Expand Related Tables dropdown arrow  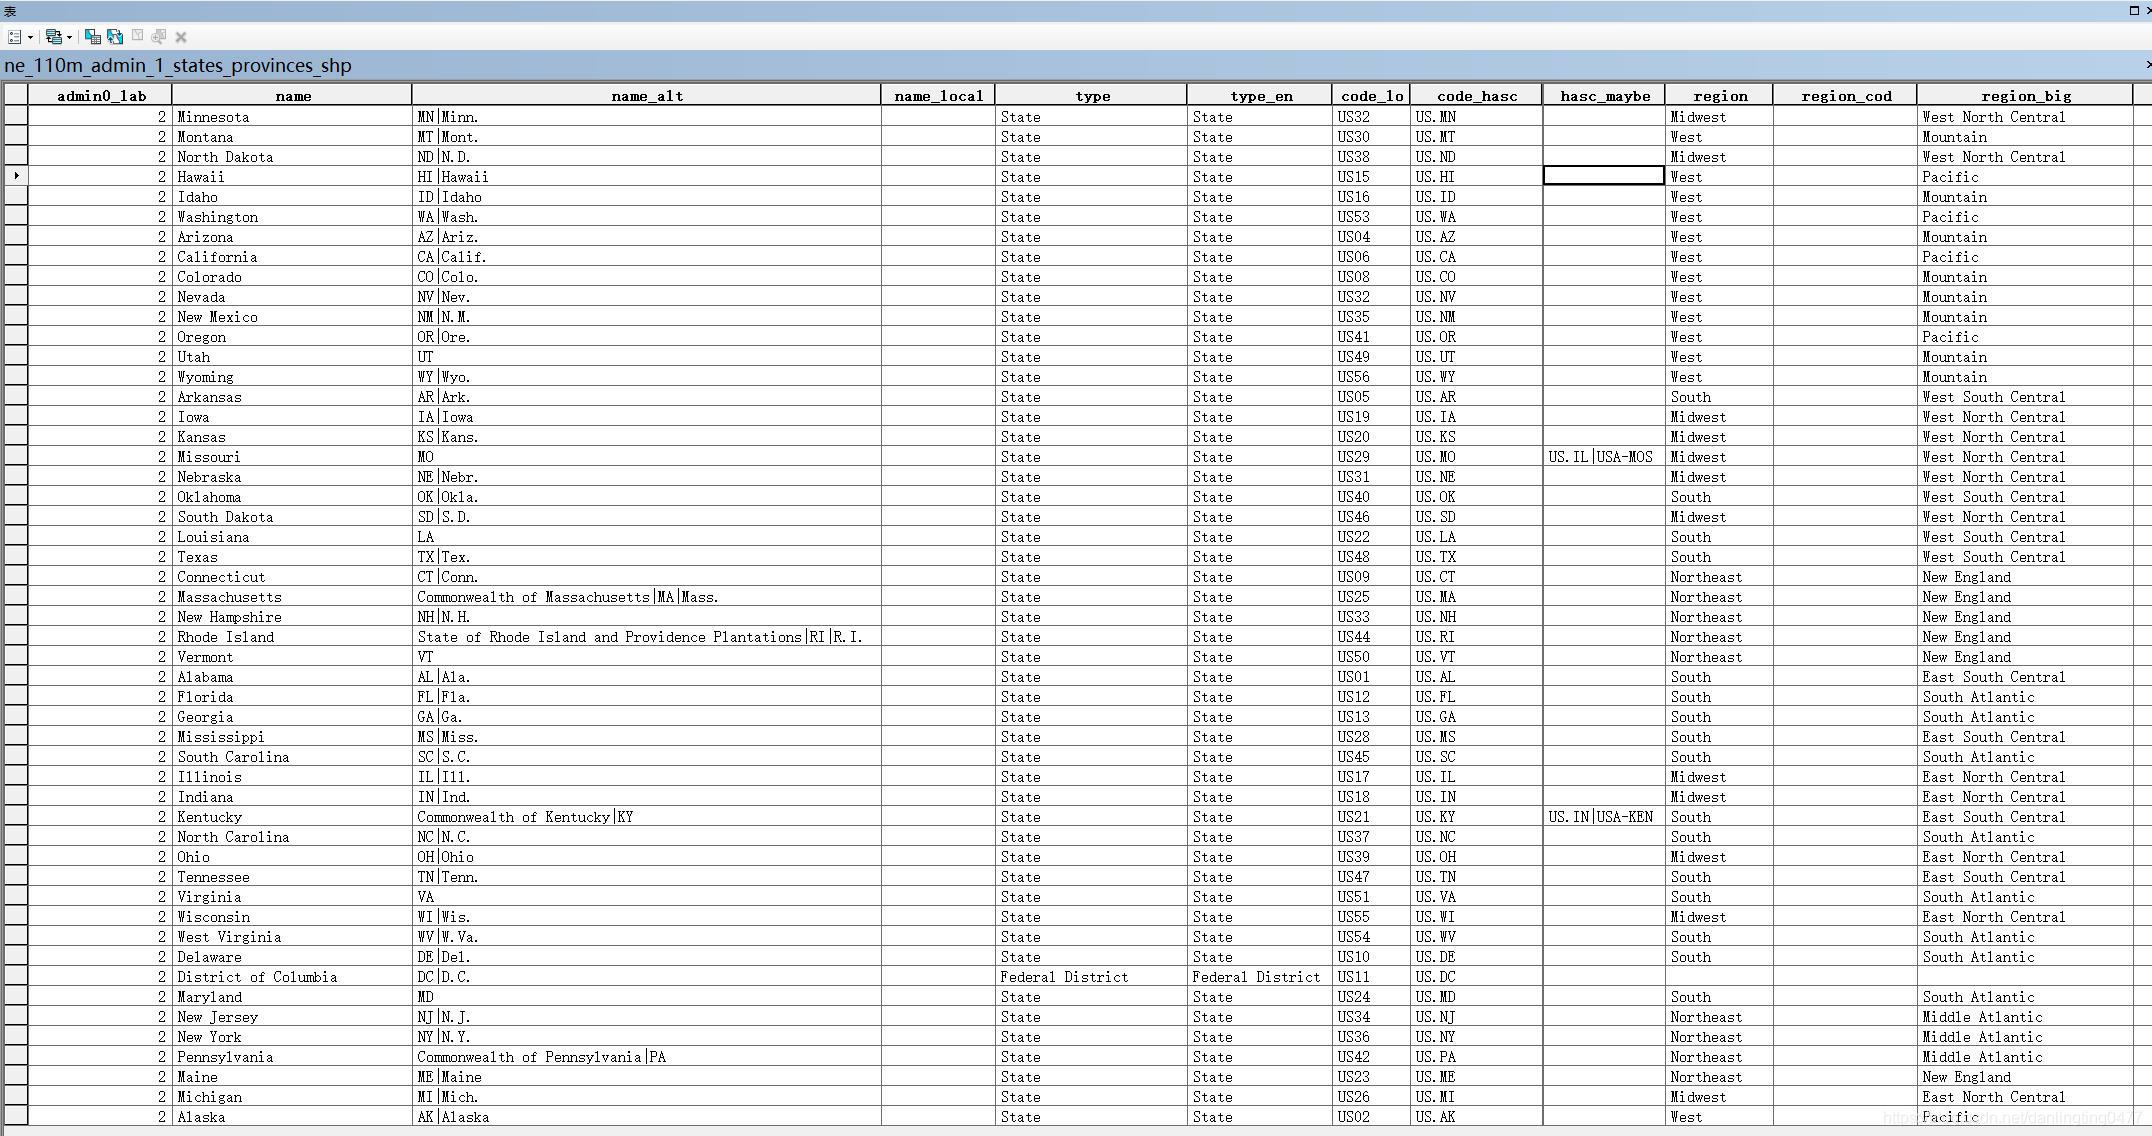(69, 37)
